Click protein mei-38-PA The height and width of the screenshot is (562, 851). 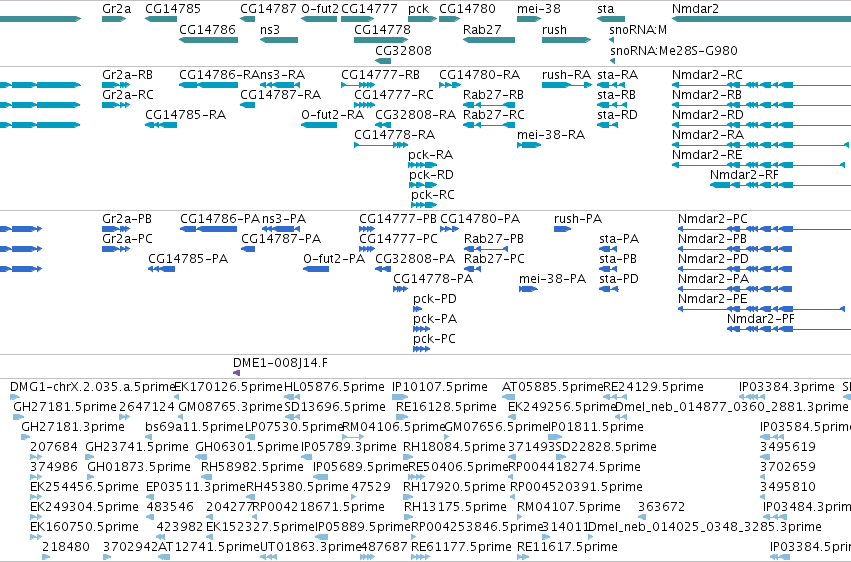528,289
